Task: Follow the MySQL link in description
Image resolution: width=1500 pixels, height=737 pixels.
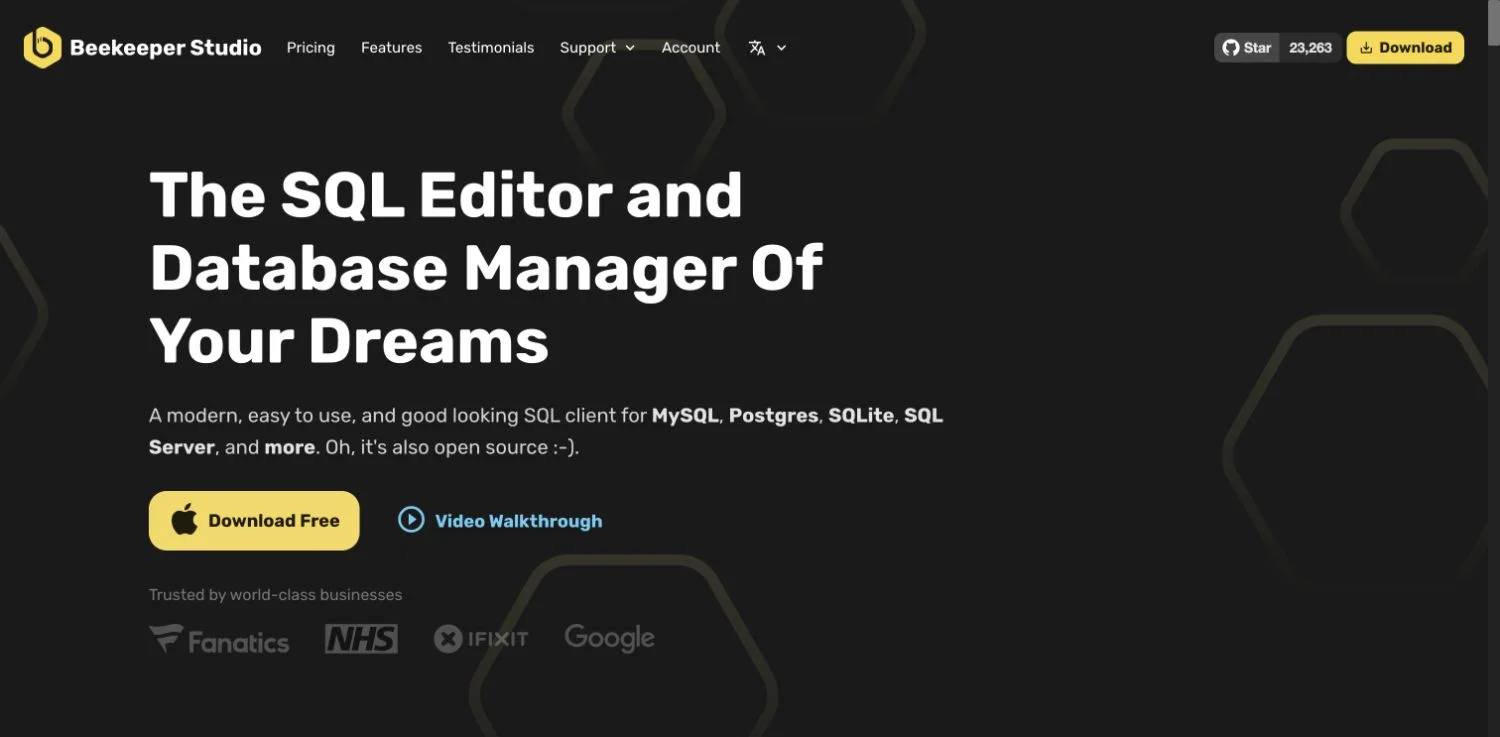Action: 685,415
